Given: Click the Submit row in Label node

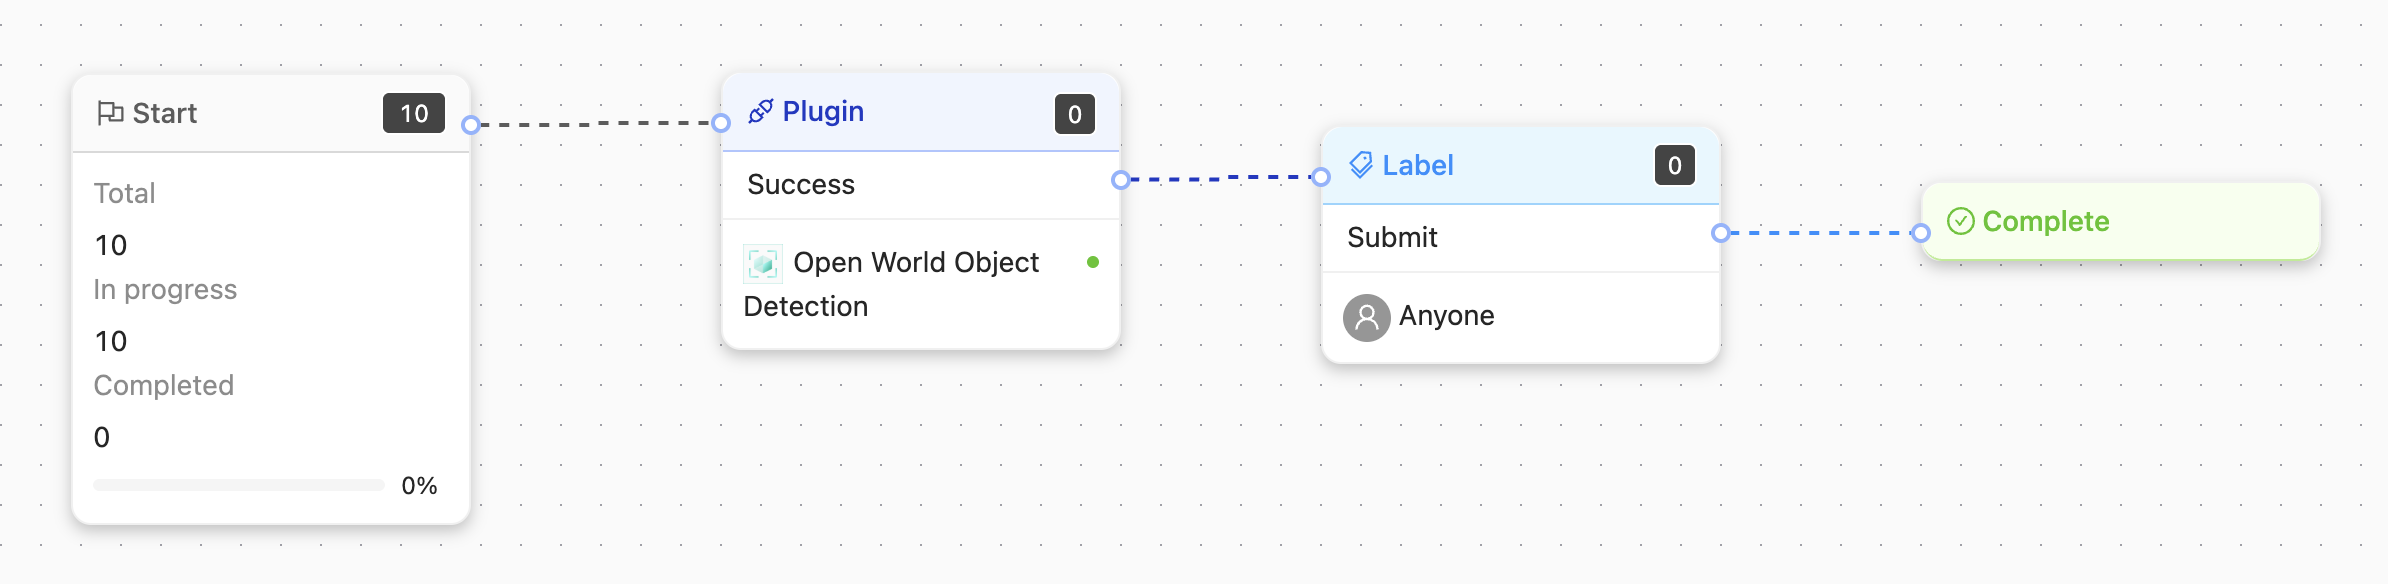Looking at the screenshot, I should pos(1520,238).
